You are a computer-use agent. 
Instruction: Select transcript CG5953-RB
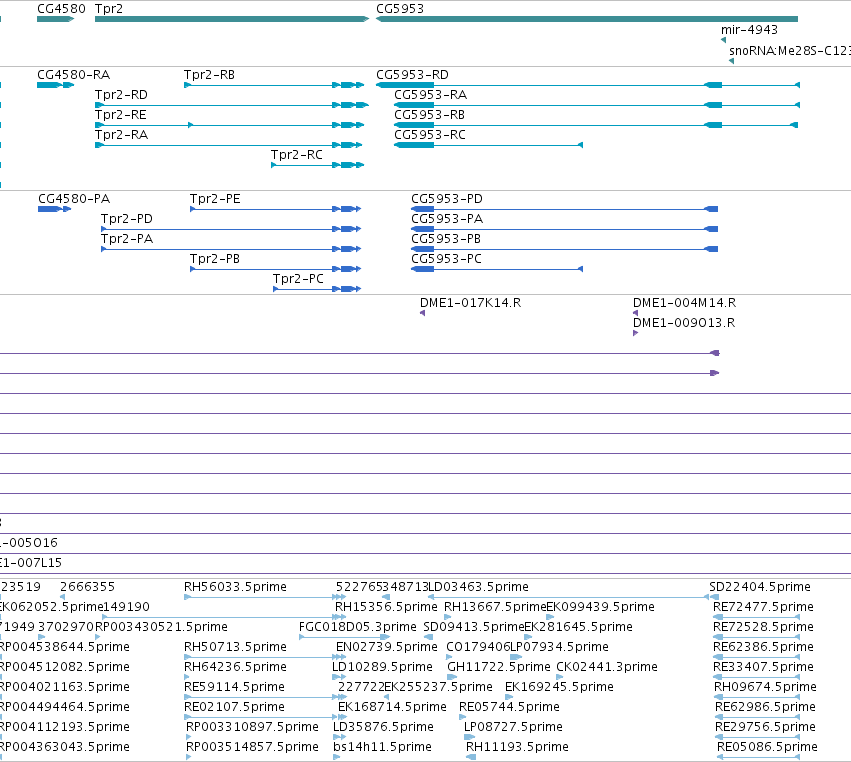[x=596, y=125]
